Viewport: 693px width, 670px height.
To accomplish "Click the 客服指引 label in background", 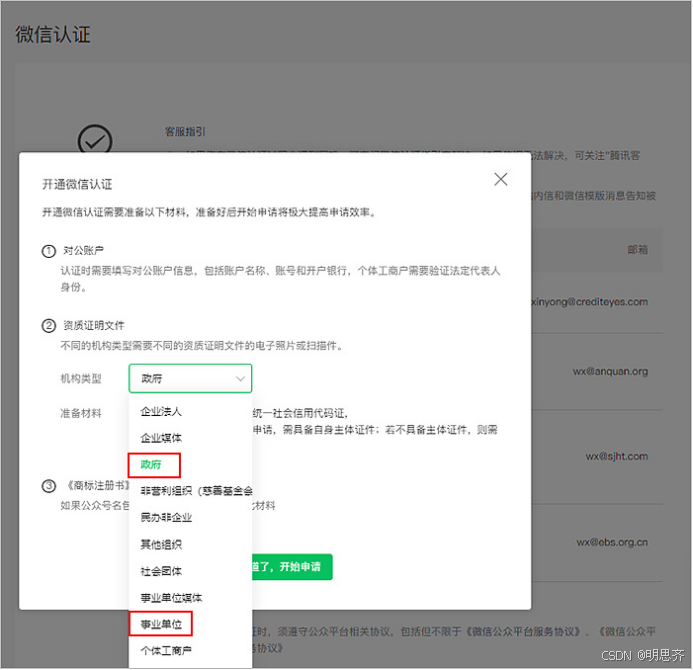I will click(x=185, y=132).
